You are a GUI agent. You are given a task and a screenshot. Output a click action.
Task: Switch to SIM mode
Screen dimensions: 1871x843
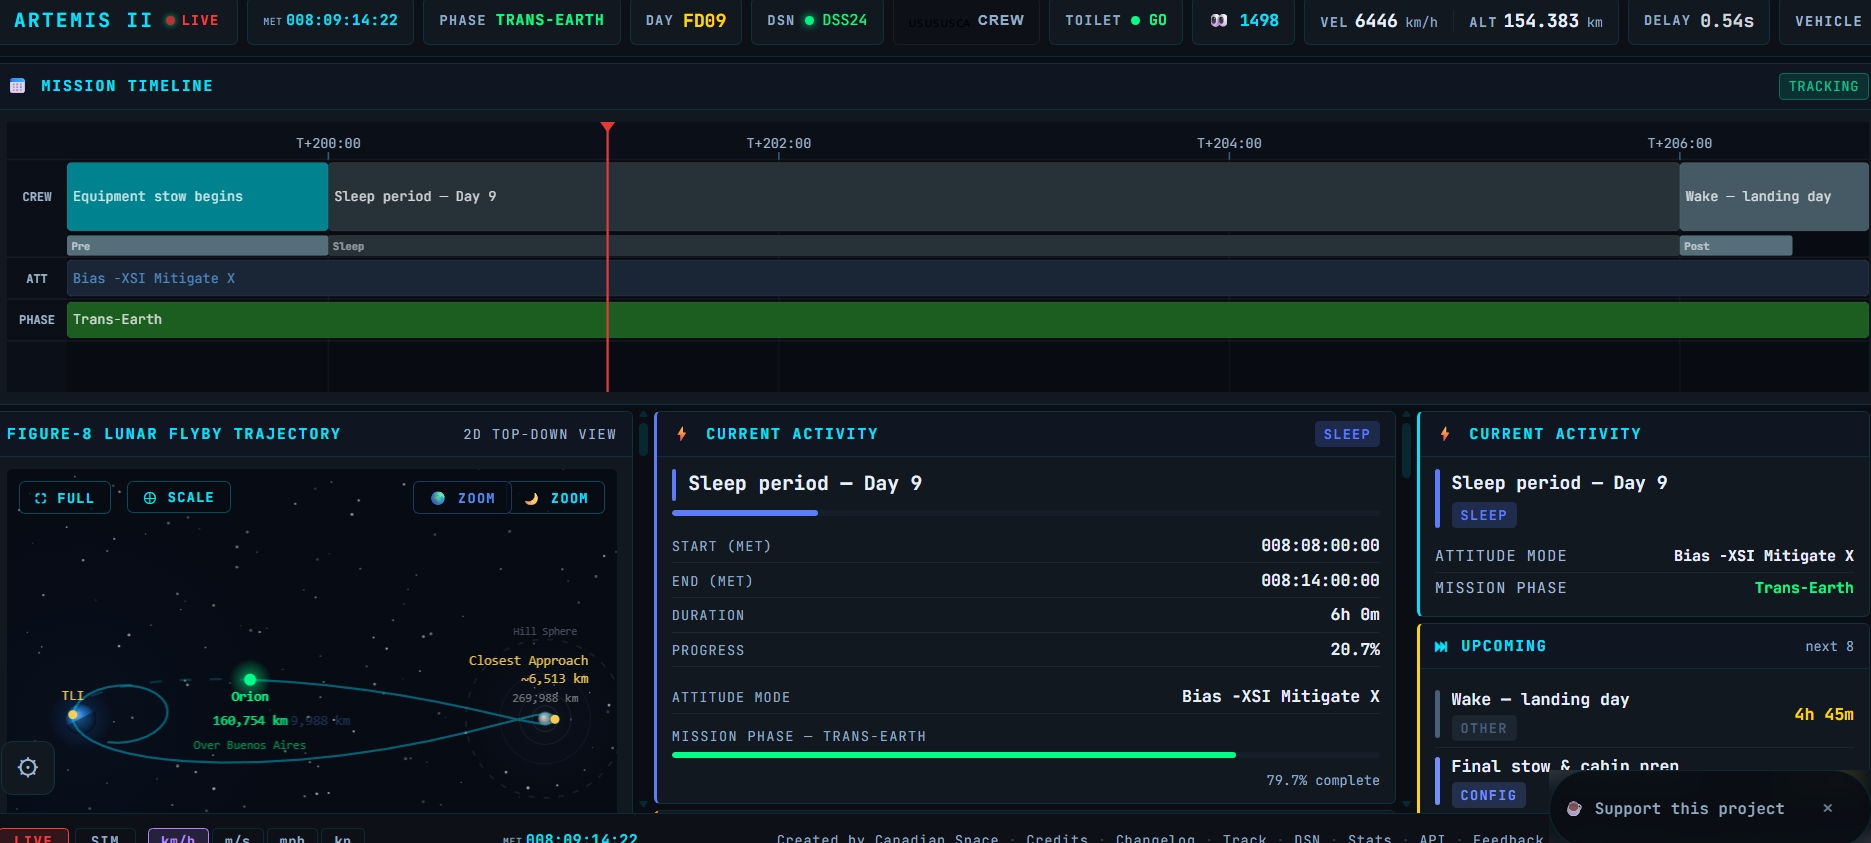pos(105,838)
